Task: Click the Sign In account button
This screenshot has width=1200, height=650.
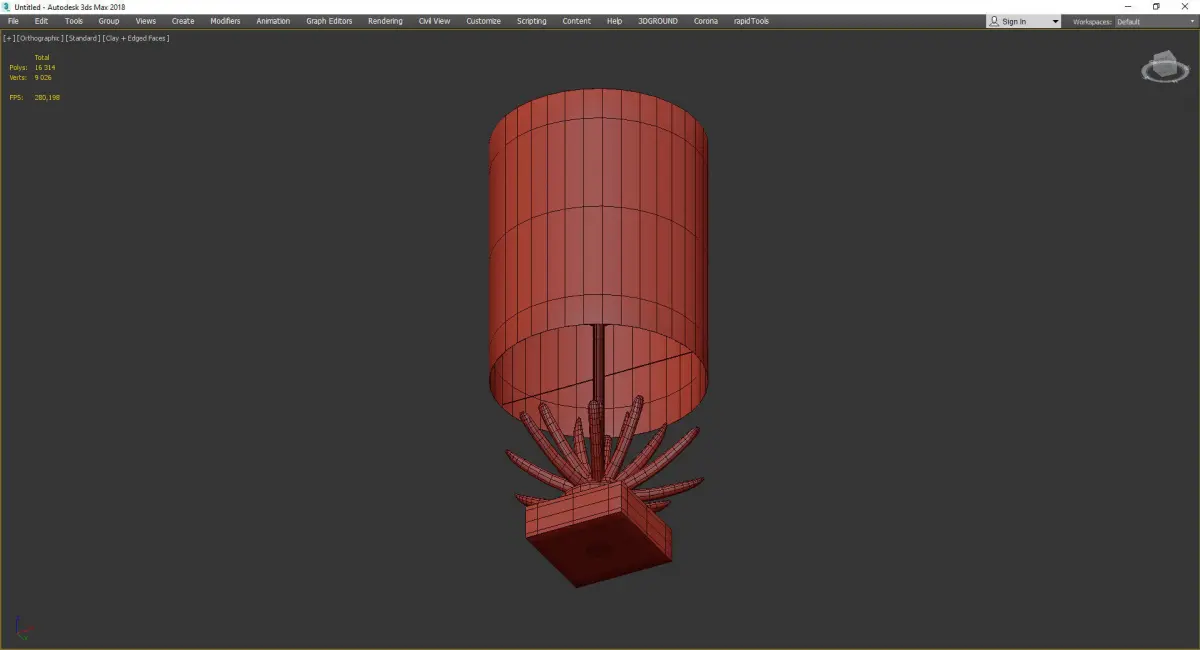Action: point(1023,21)
